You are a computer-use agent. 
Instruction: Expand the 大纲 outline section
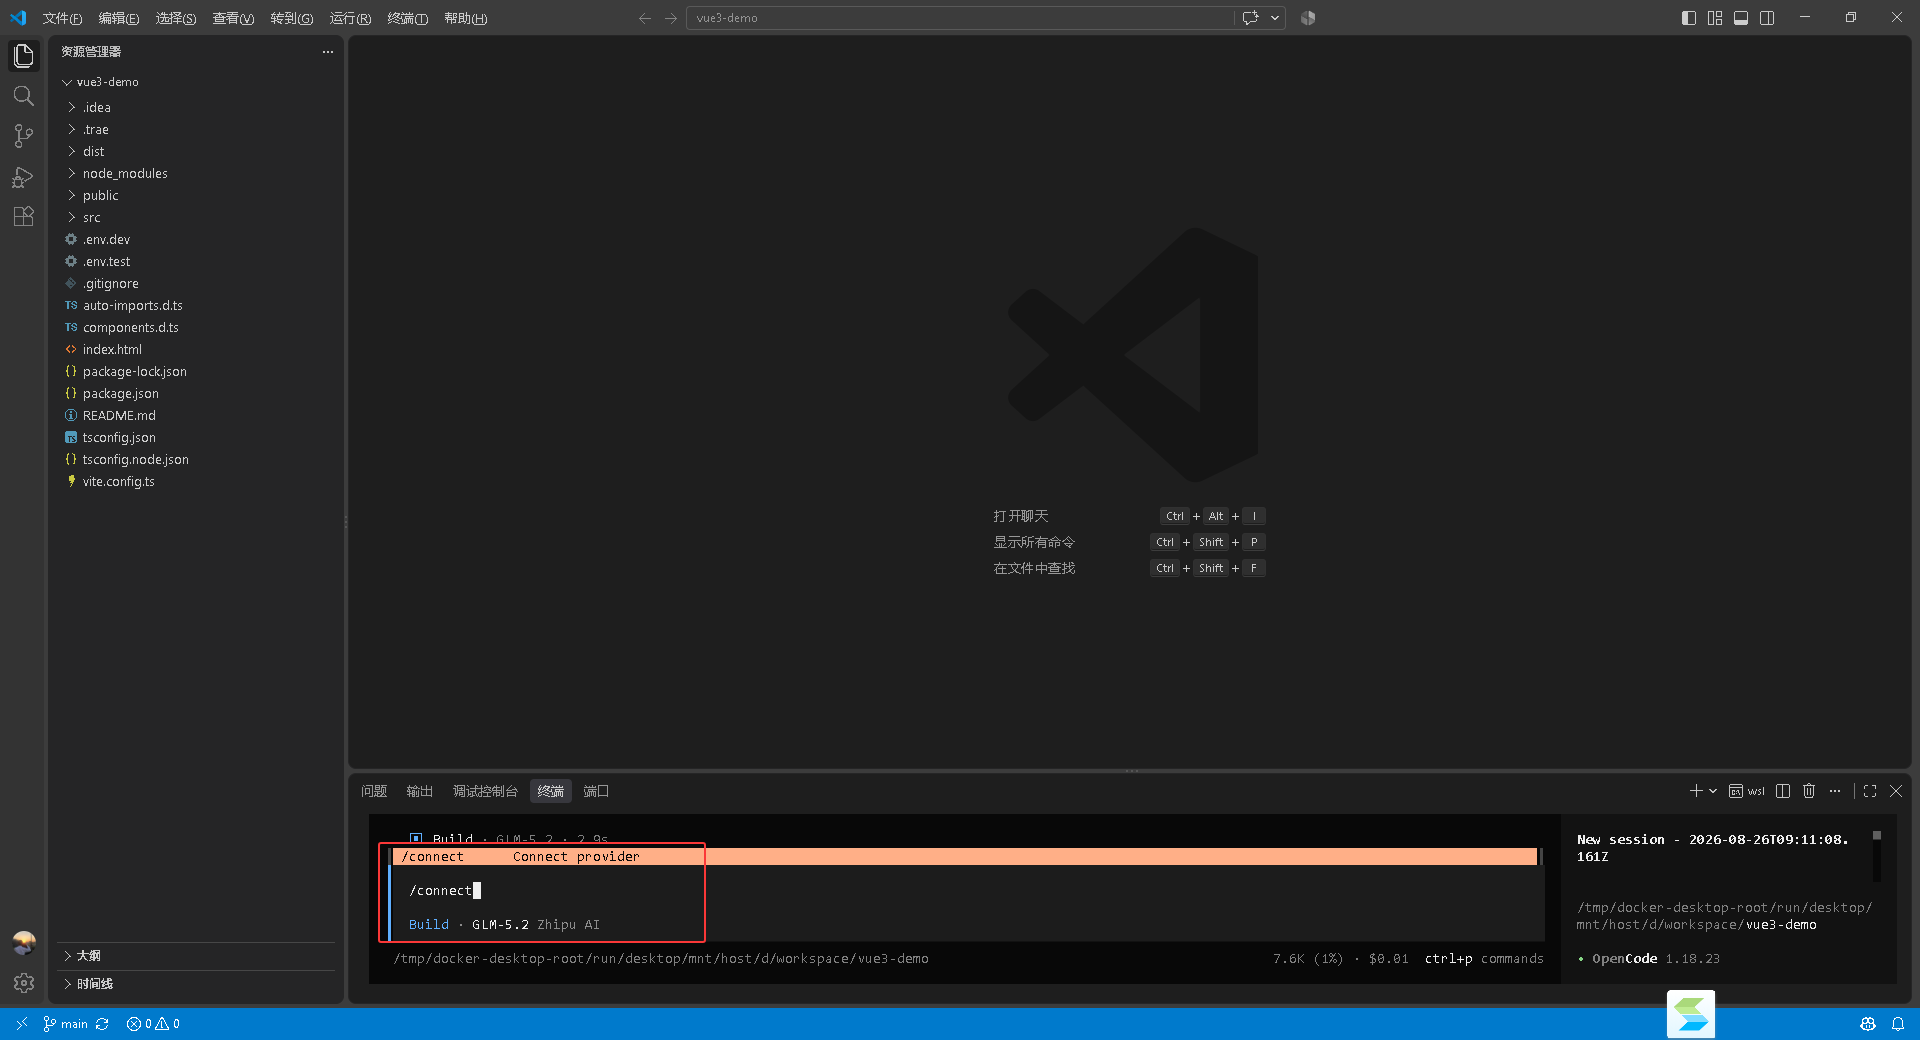(196, 956)
